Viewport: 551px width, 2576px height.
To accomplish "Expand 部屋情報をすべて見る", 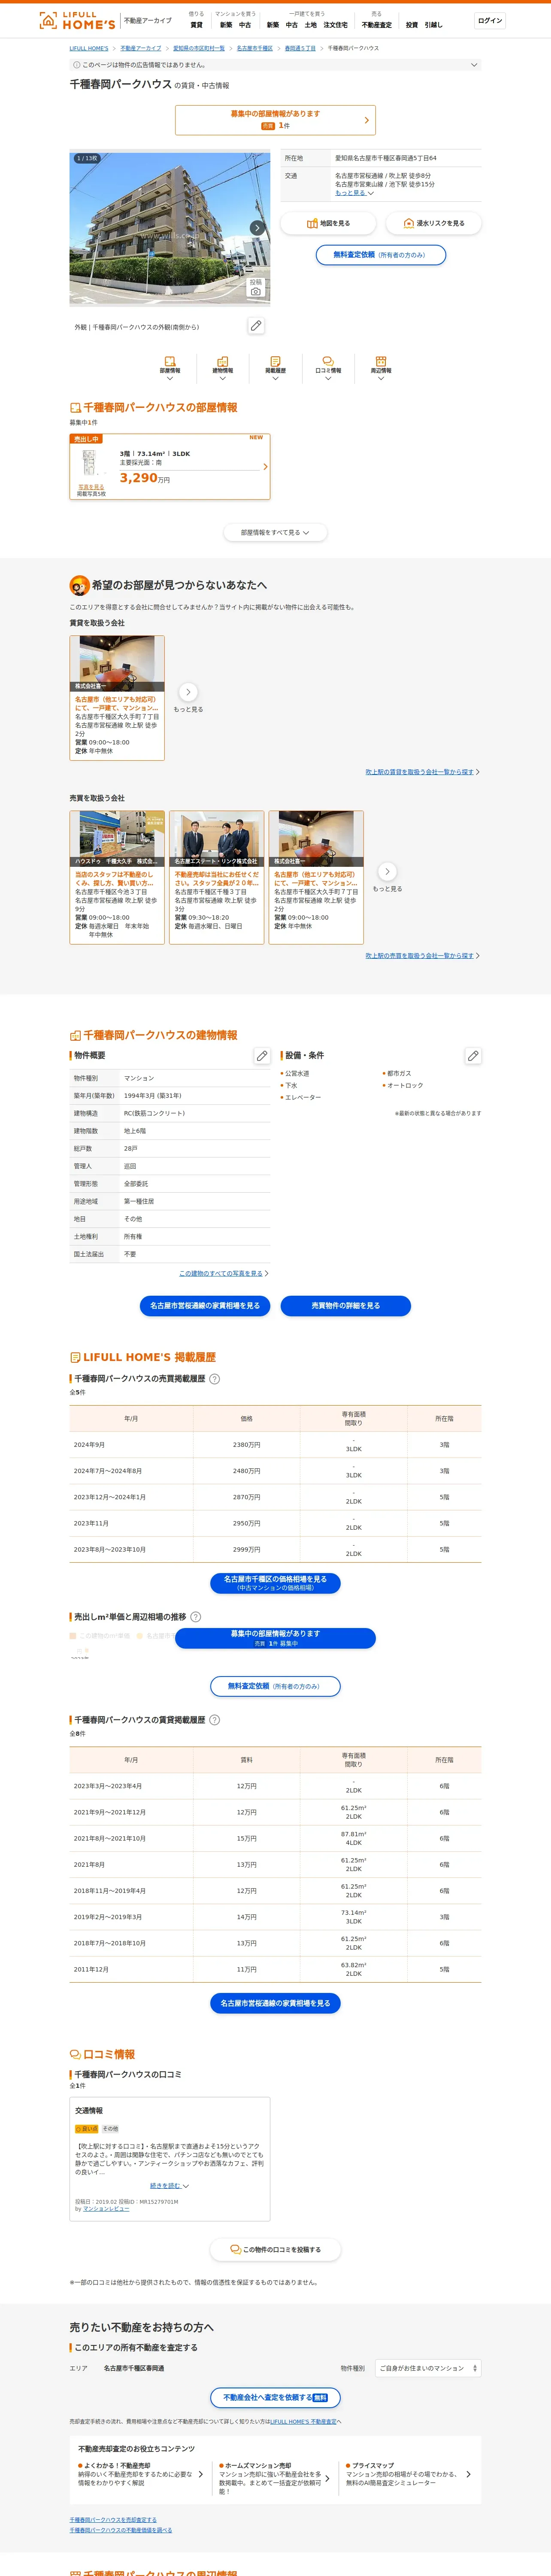I will pos(275,532).
